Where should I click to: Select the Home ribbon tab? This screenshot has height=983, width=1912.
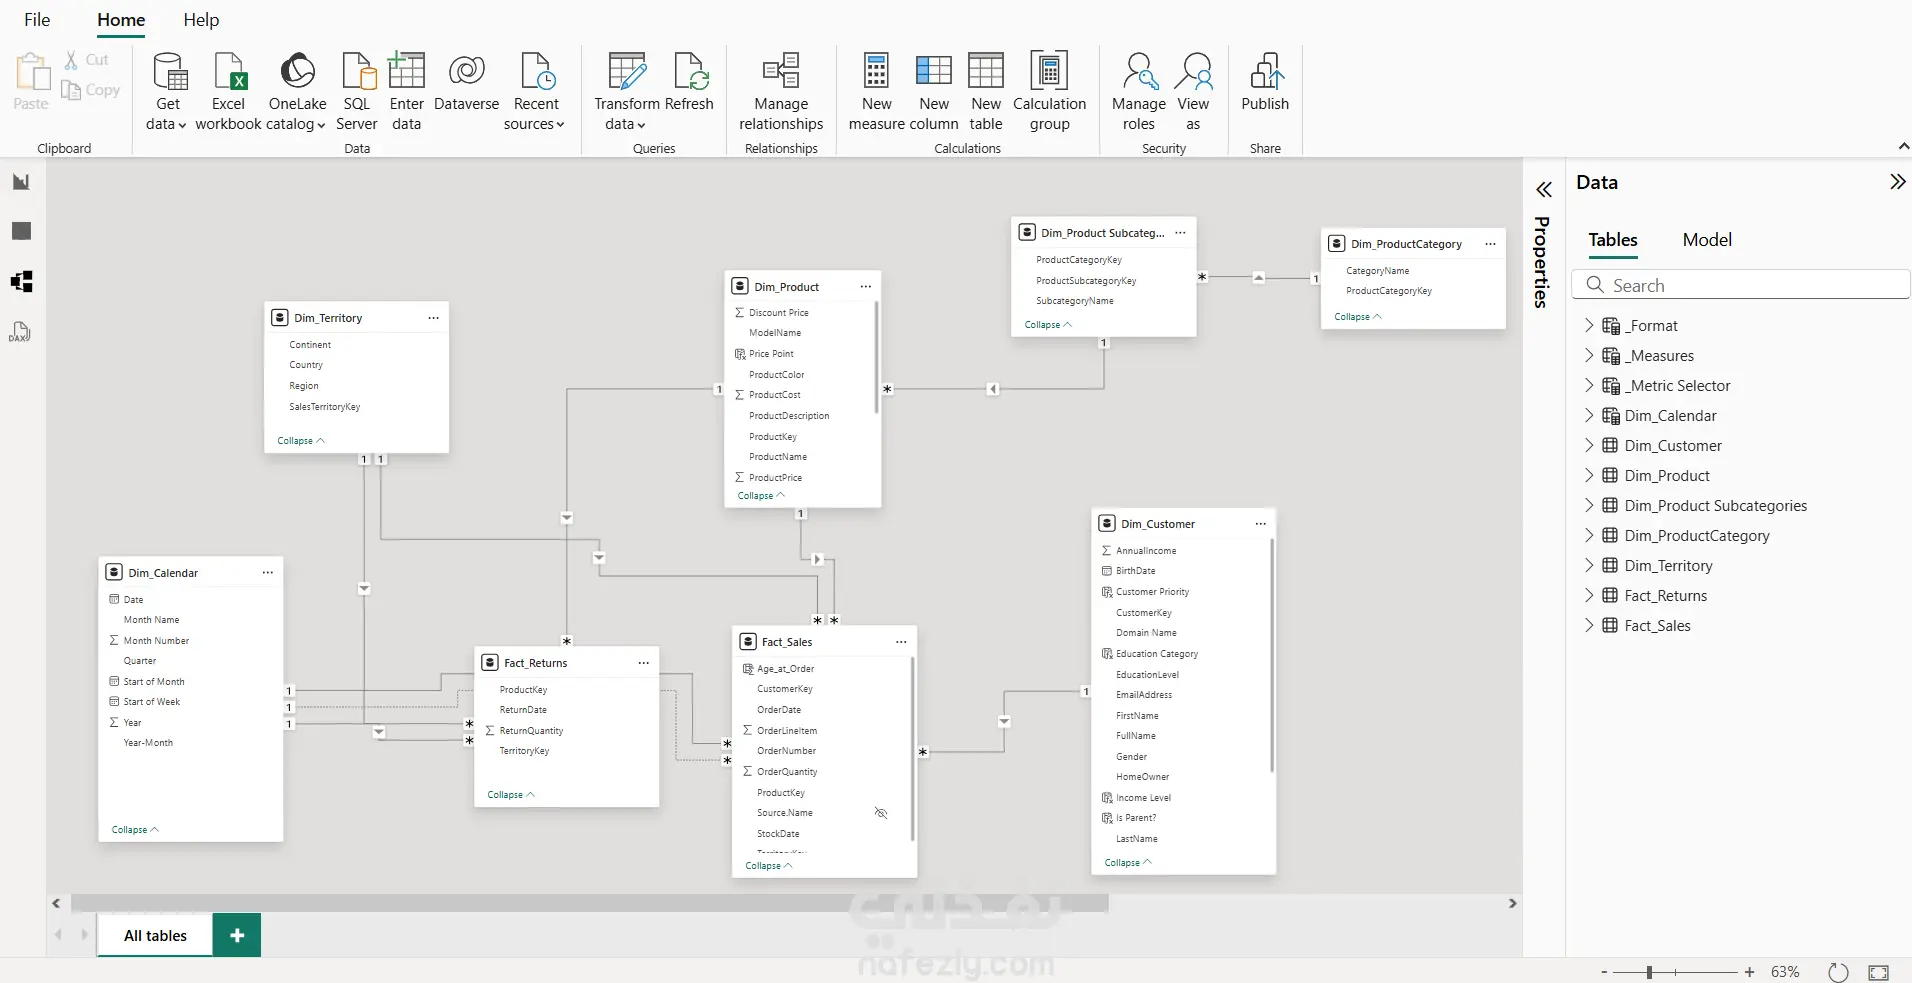(x=121, y=20)
